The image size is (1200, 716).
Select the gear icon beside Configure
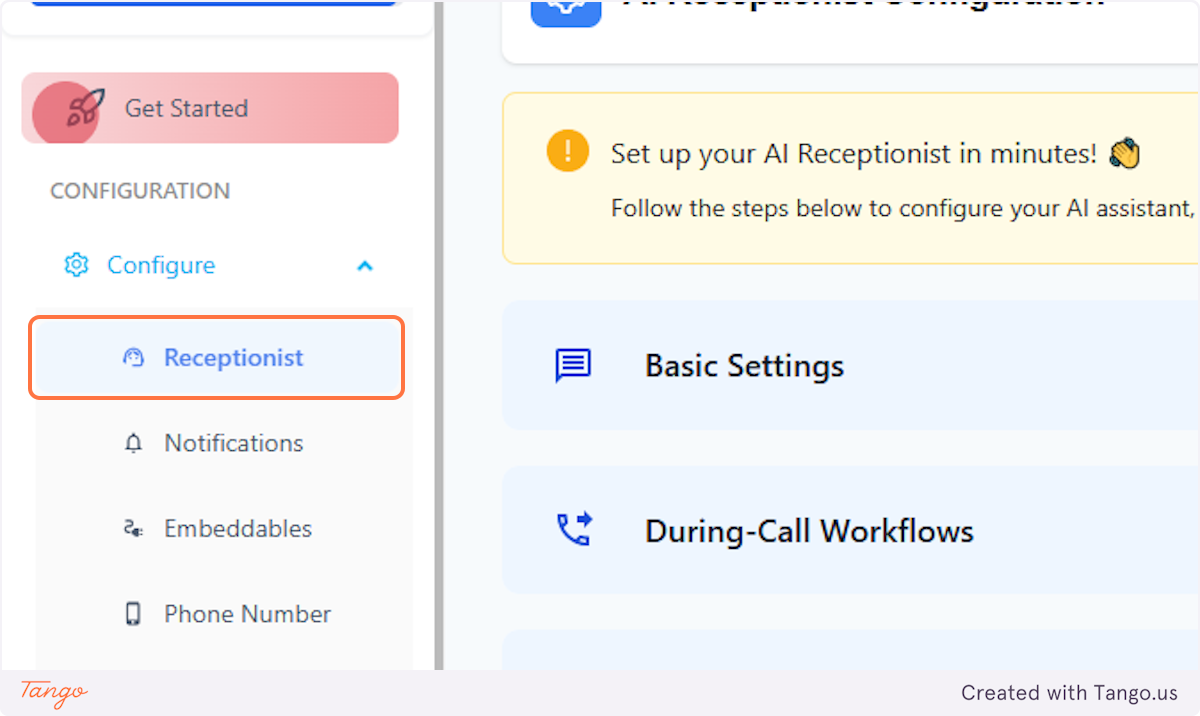(76, 264)
